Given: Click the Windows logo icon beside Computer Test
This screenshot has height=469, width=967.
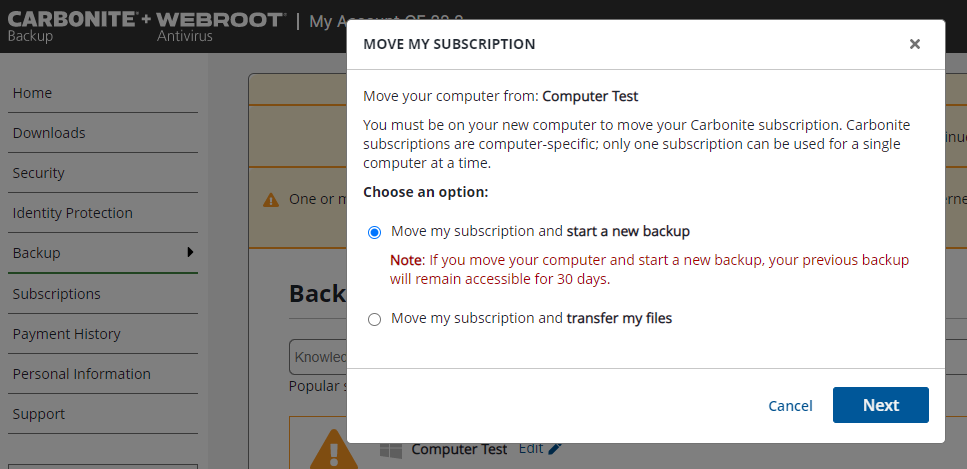Looking at the screenshot, I should click(x=390, y=450).
